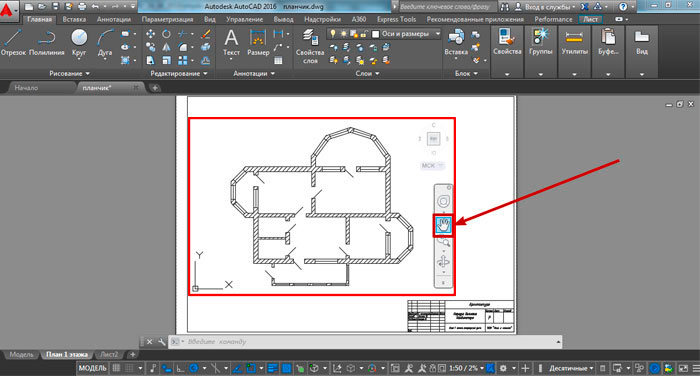The width and height of the screenshot is (700, 376).
Task: Toggle the МОДЕЛЬ space button in status bar
Action: tap(93, 368)
